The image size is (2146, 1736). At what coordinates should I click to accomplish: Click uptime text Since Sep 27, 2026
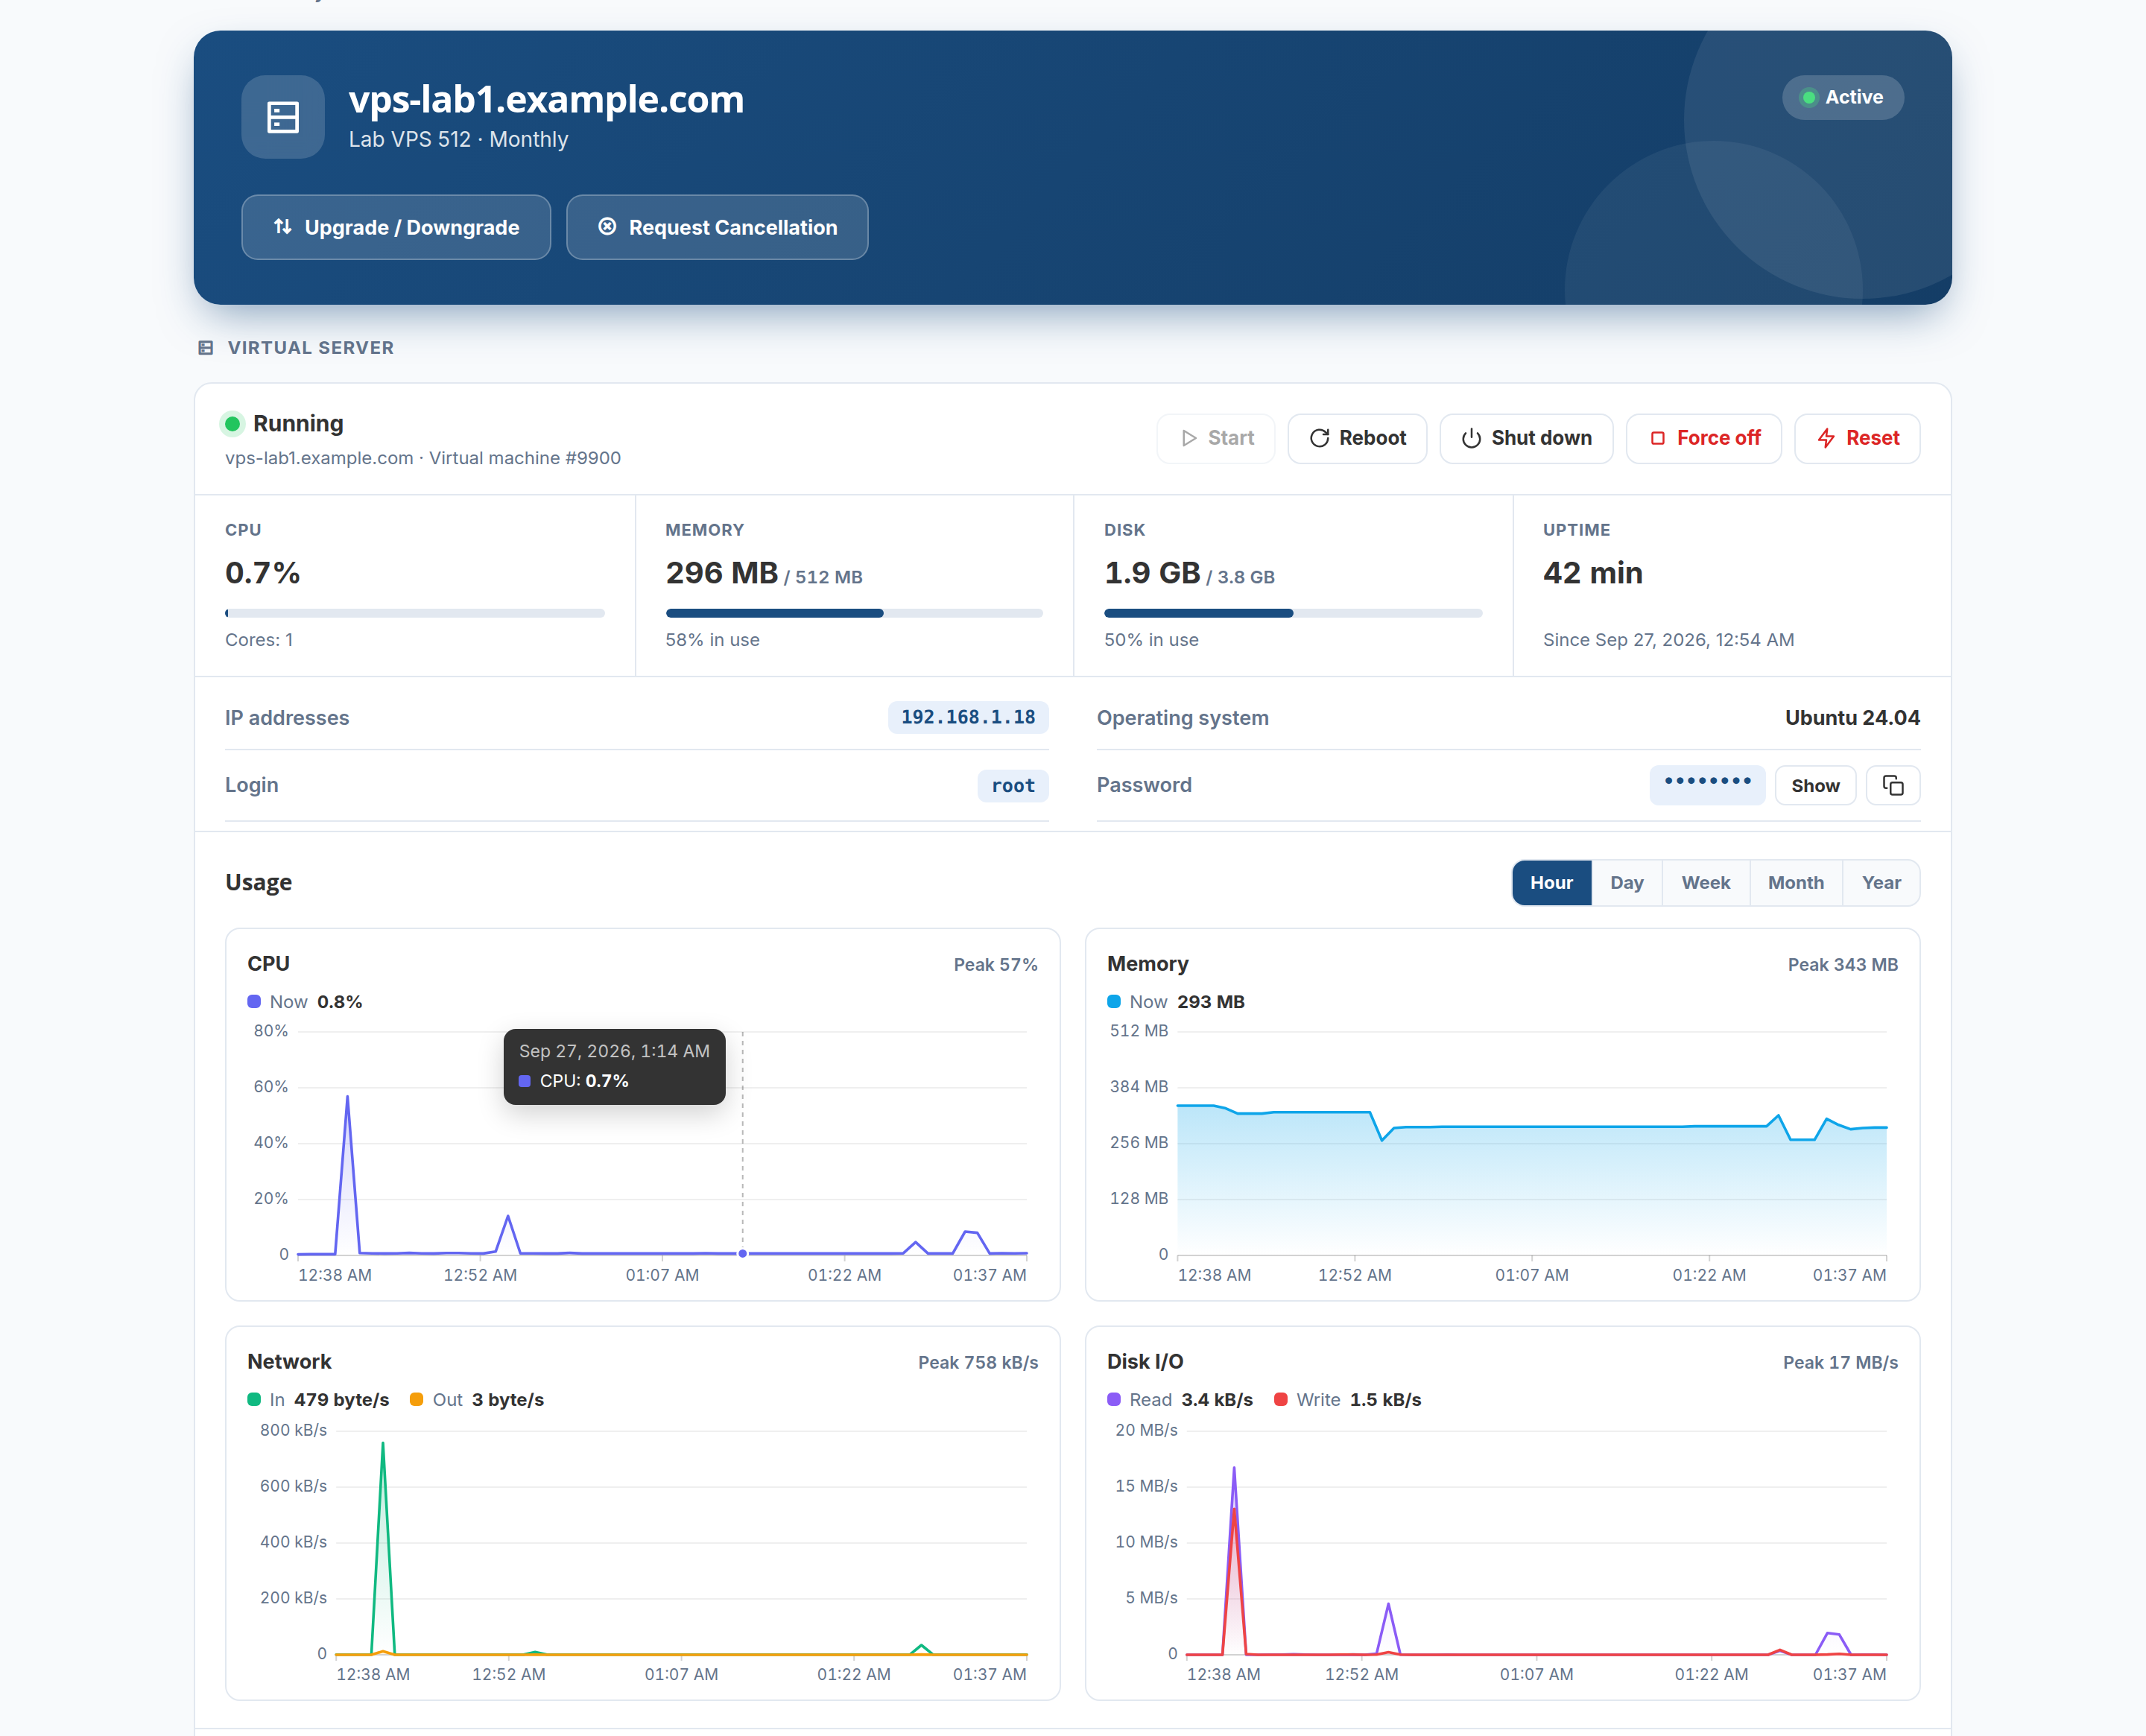(1668, 640)
